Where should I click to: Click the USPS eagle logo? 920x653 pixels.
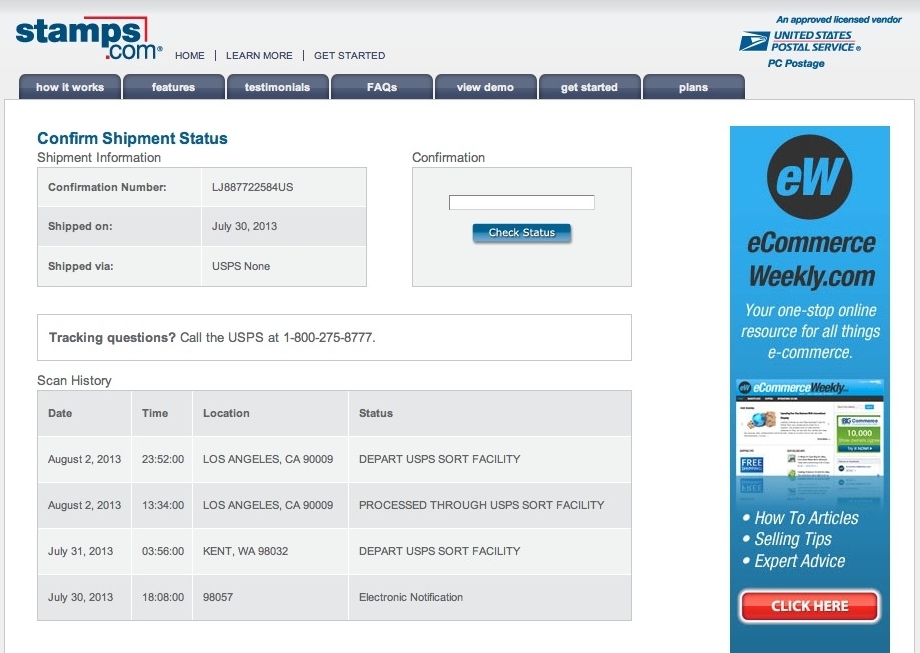[754, 42]
